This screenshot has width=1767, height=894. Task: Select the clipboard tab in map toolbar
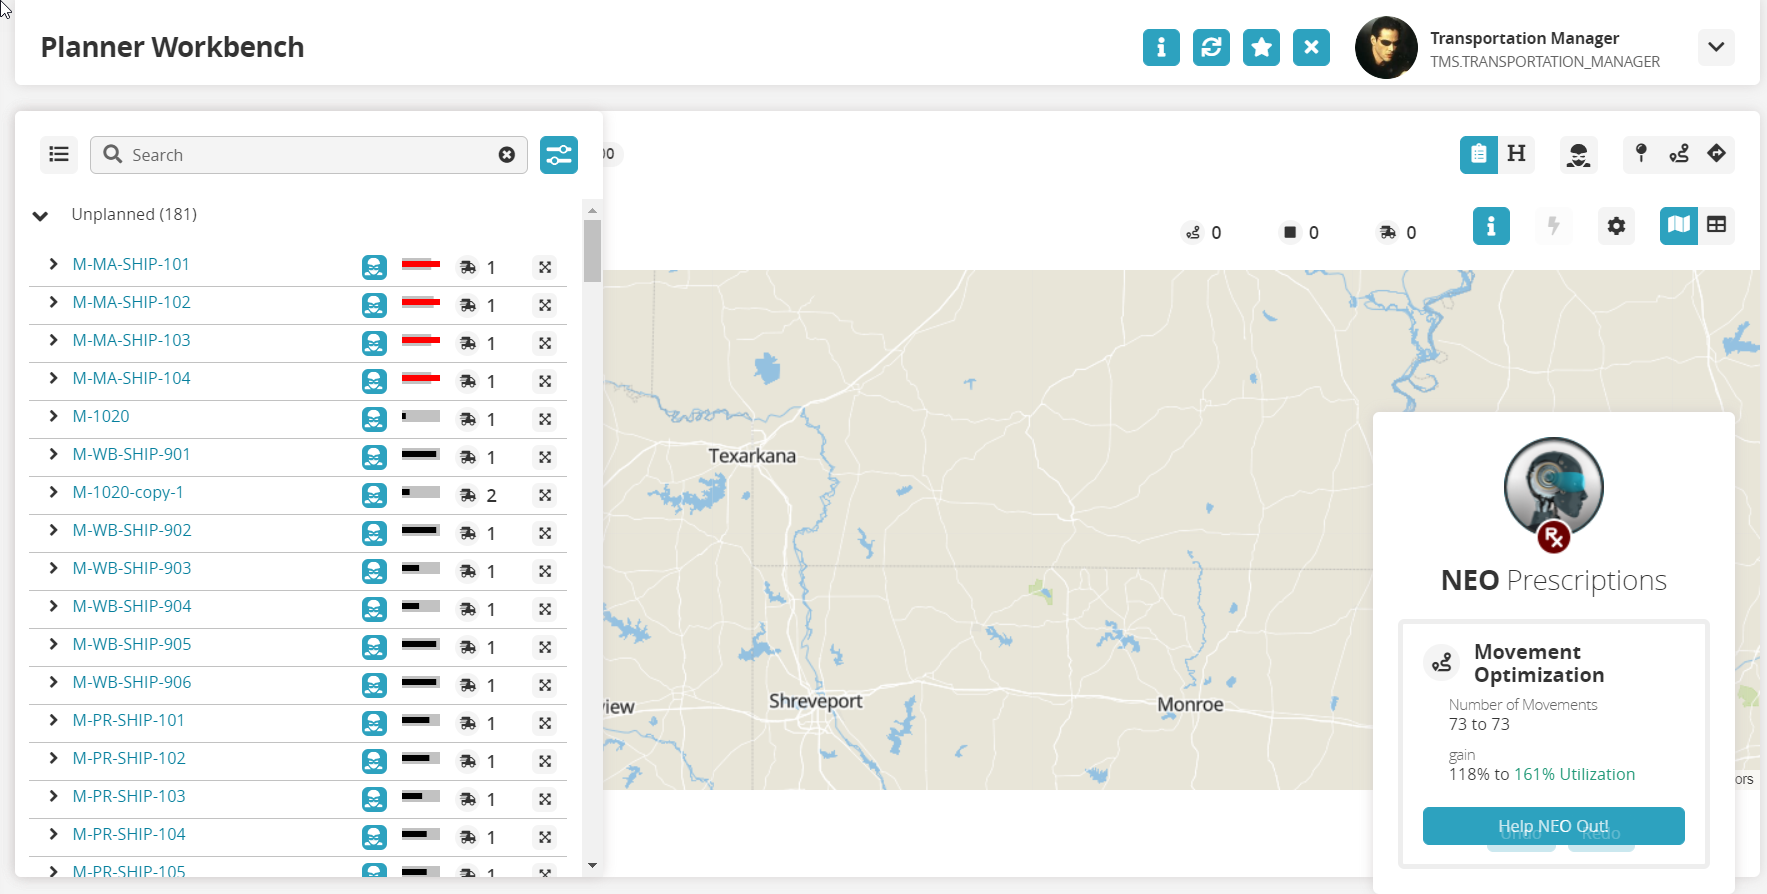[1478, 154]
